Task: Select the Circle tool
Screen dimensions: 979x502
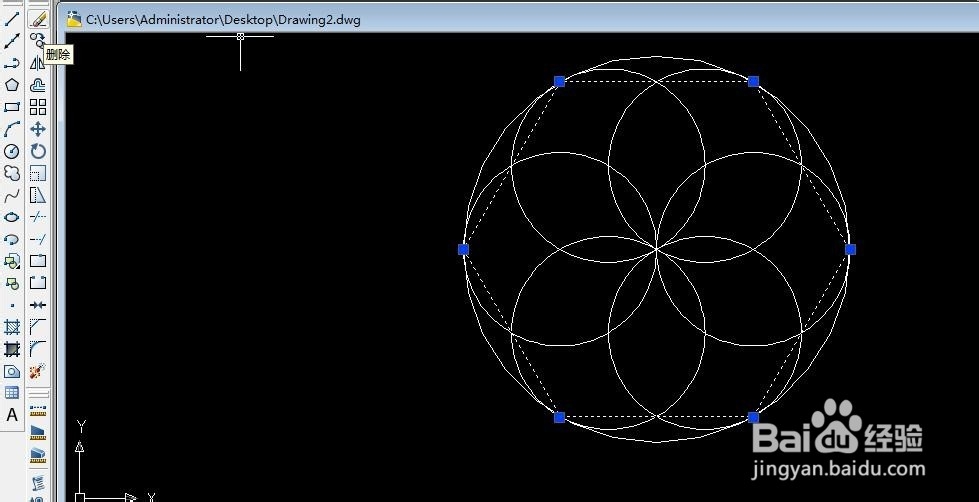Action: point(12,151)
